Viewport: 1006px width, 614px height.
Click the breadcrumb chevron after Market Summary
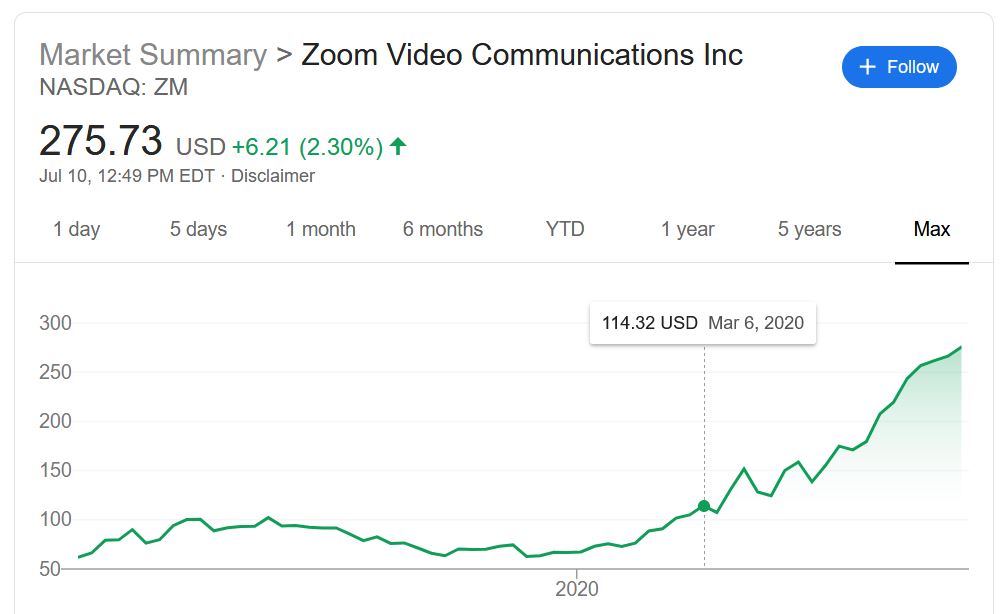(x=283, y=56)
